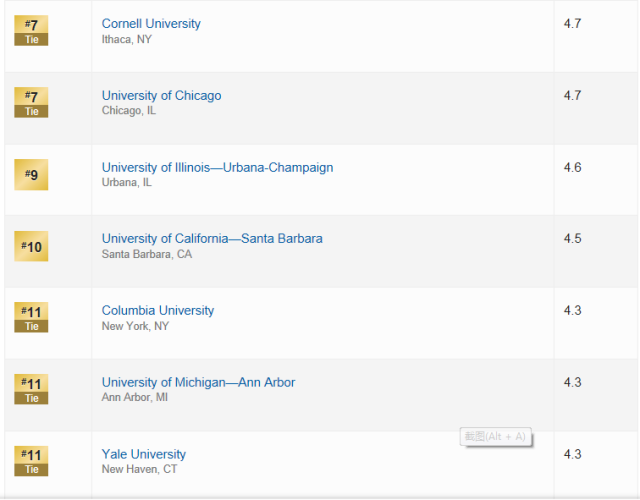Click the #7 Tie badge beside Cornell
This screenshot has width=640, height=500.
[31, 31]
